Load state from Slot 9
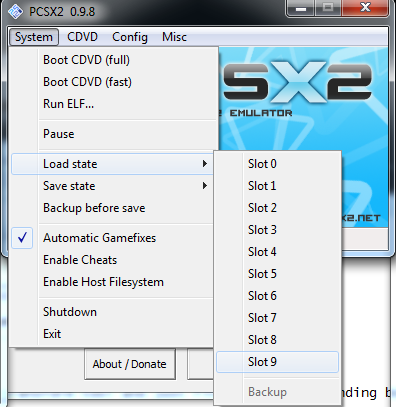Image resolution: width=396 pixels, height=407 pixels. pyautogui.click(x=277, y=362)
